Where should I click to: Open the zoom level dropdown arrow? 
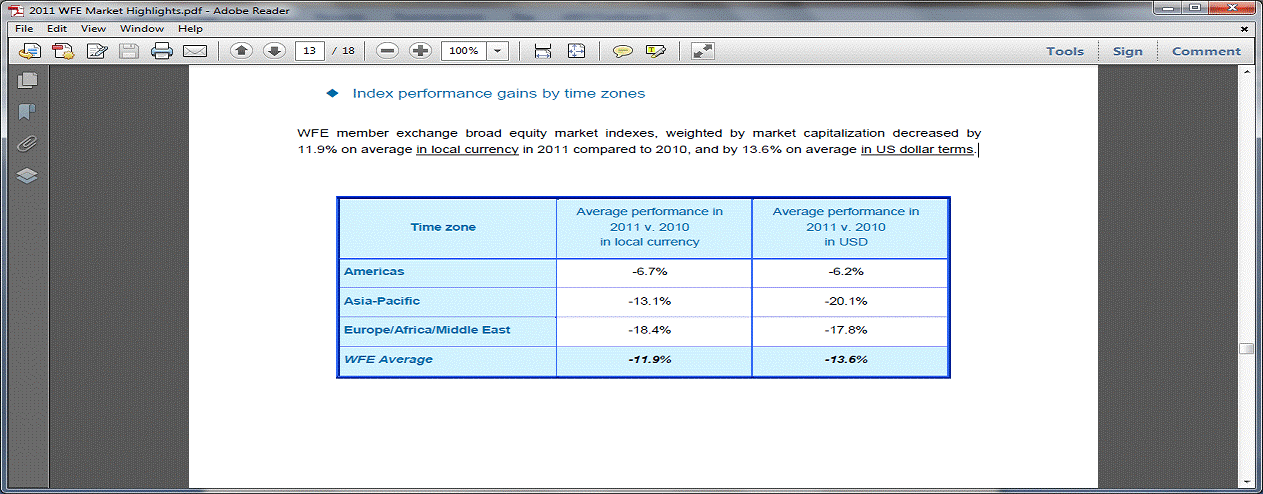498,51
